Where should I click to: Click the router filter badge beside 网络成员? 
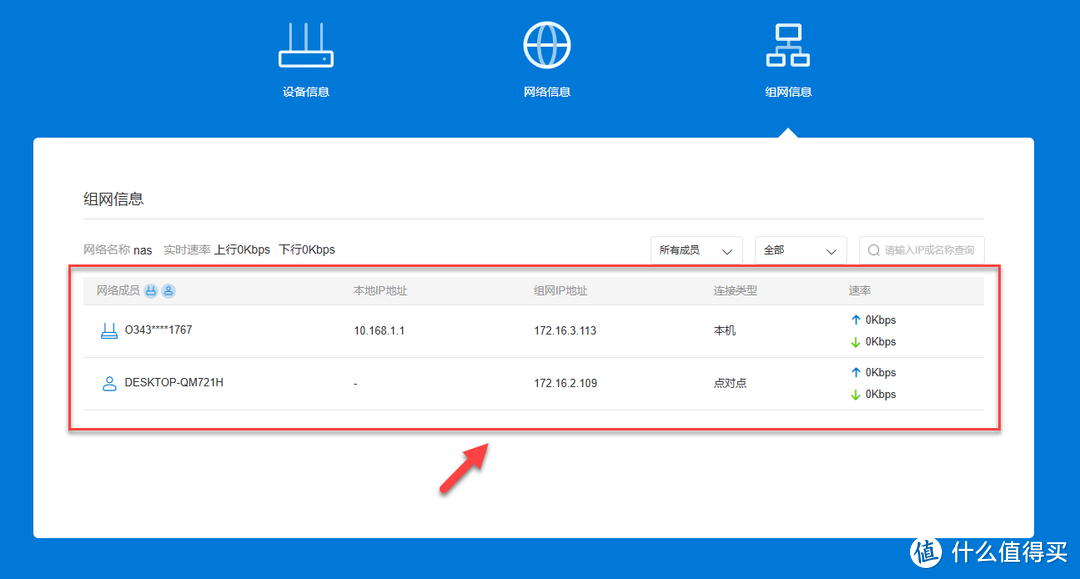pos(151,291)
